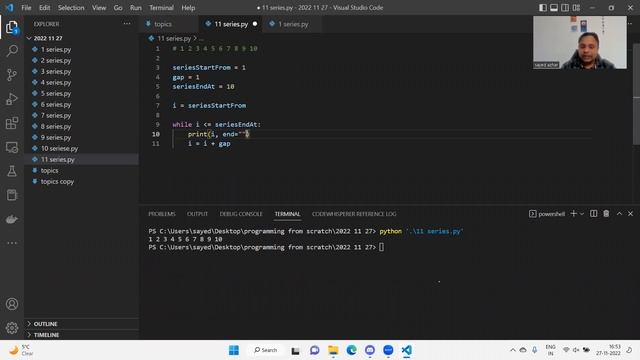Open the Terminal menu
Viewport: 640px width, 360px height.
pyautogui.click(x=161, y=8)
